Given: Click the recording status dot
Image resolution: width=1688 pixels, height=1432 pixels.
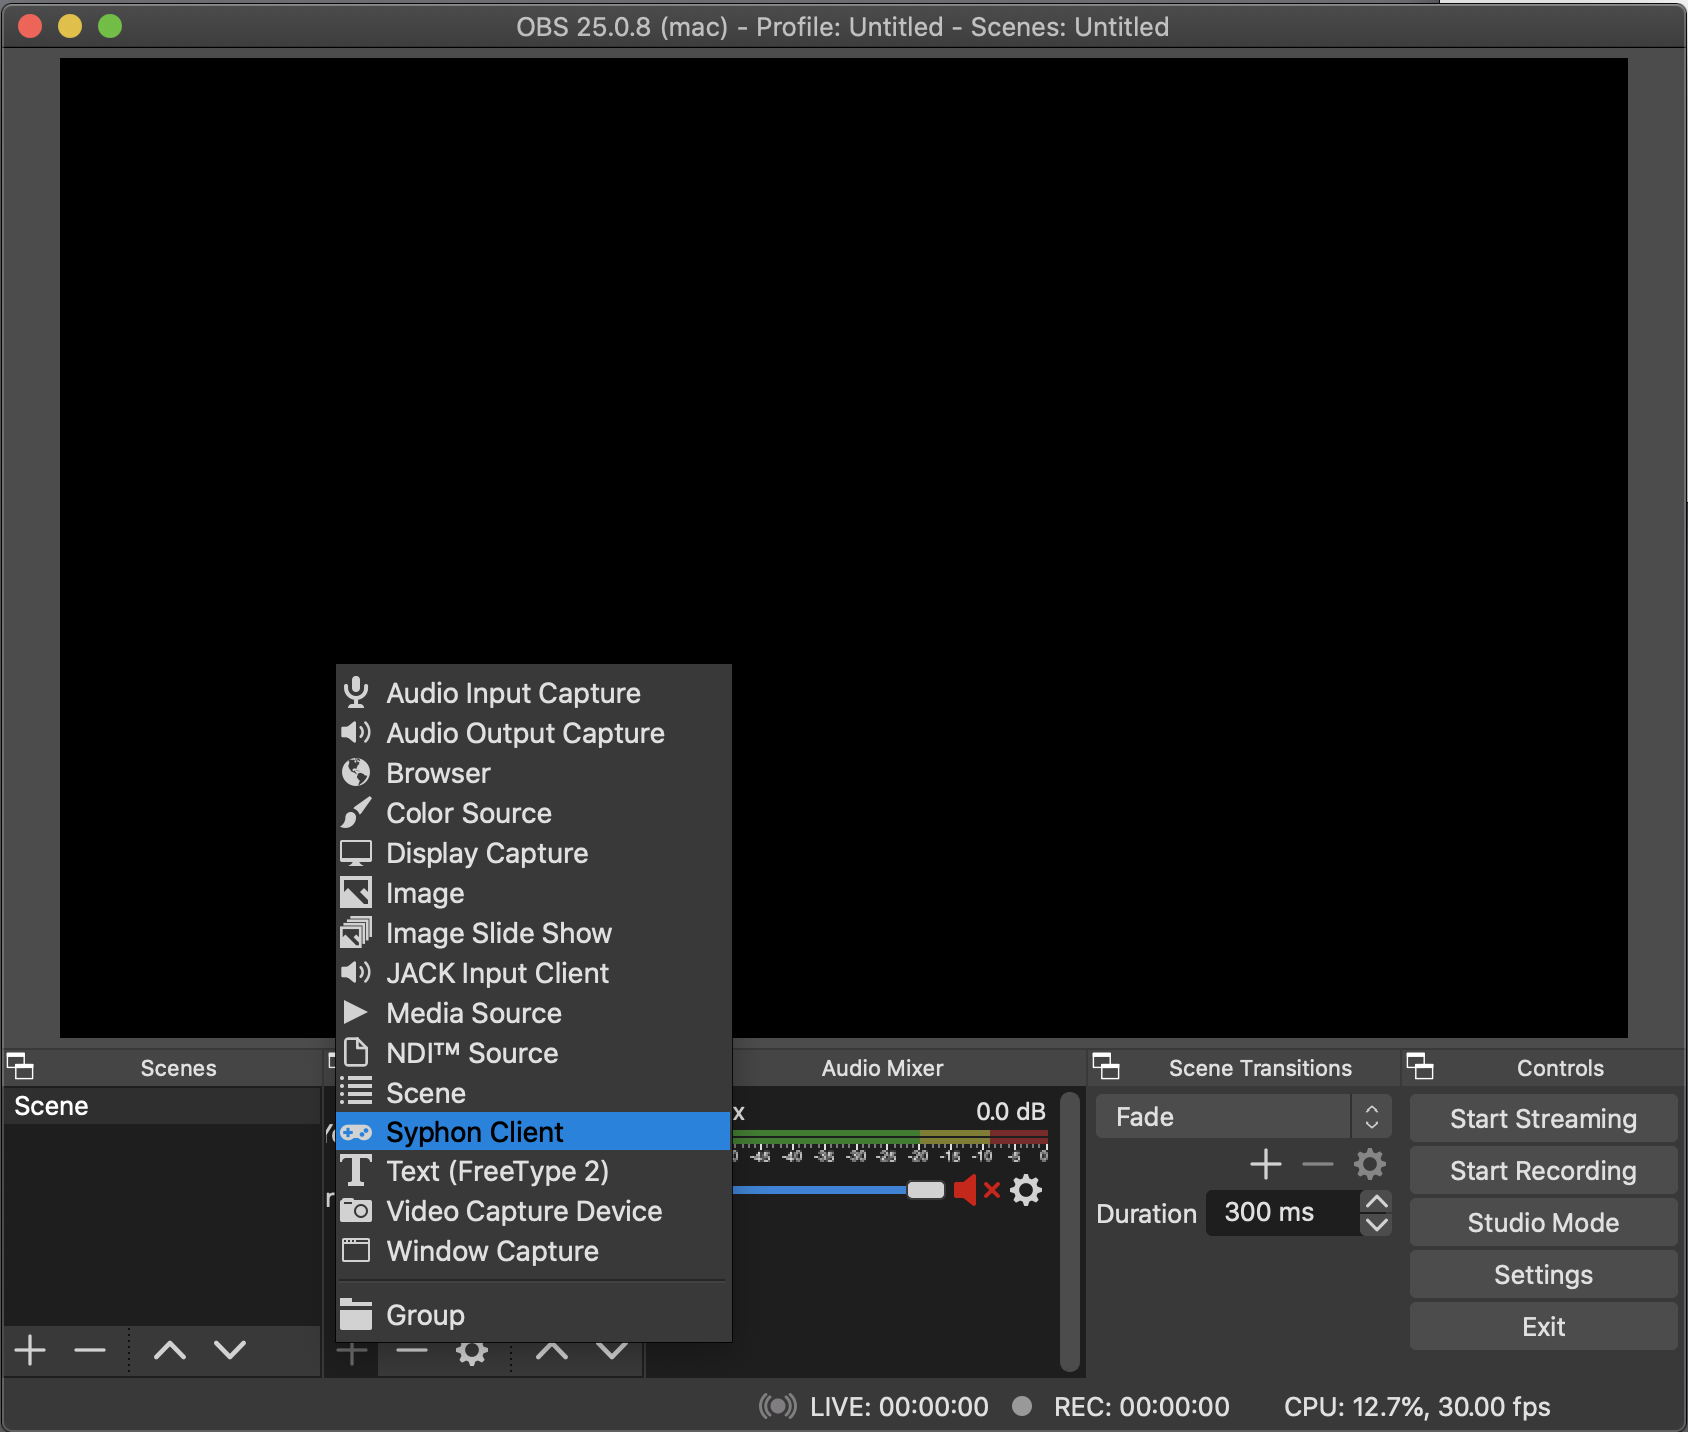Looking at the screenshot, I should click(x=1022, y=1406).
